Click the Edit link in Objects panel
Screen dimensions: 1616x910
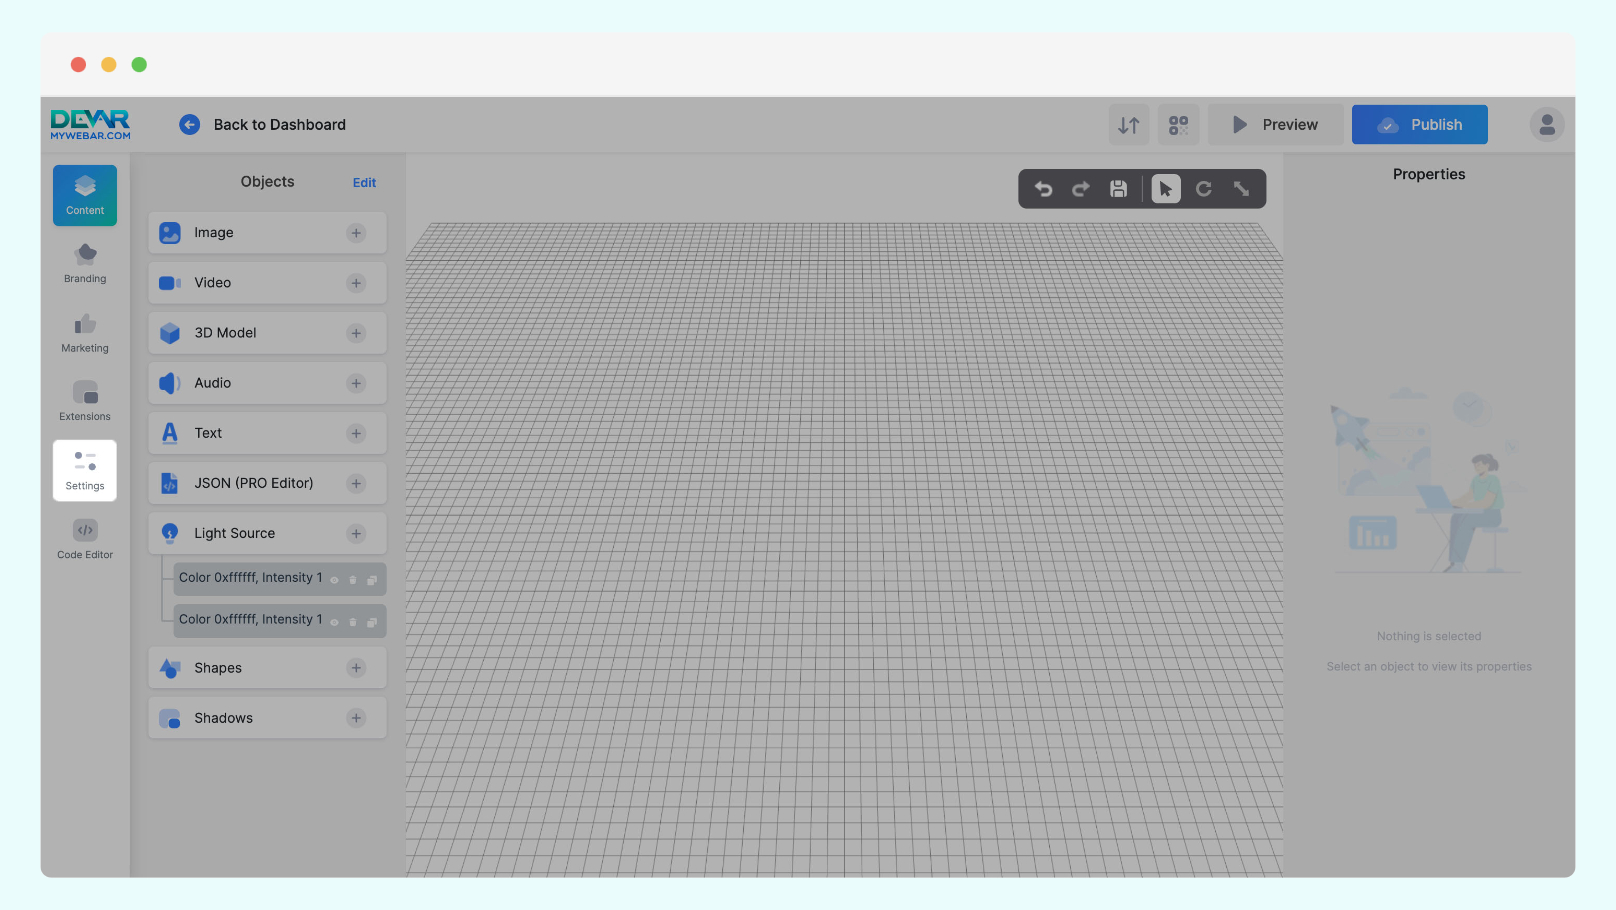pyautogui.click(x=364, y=183)
